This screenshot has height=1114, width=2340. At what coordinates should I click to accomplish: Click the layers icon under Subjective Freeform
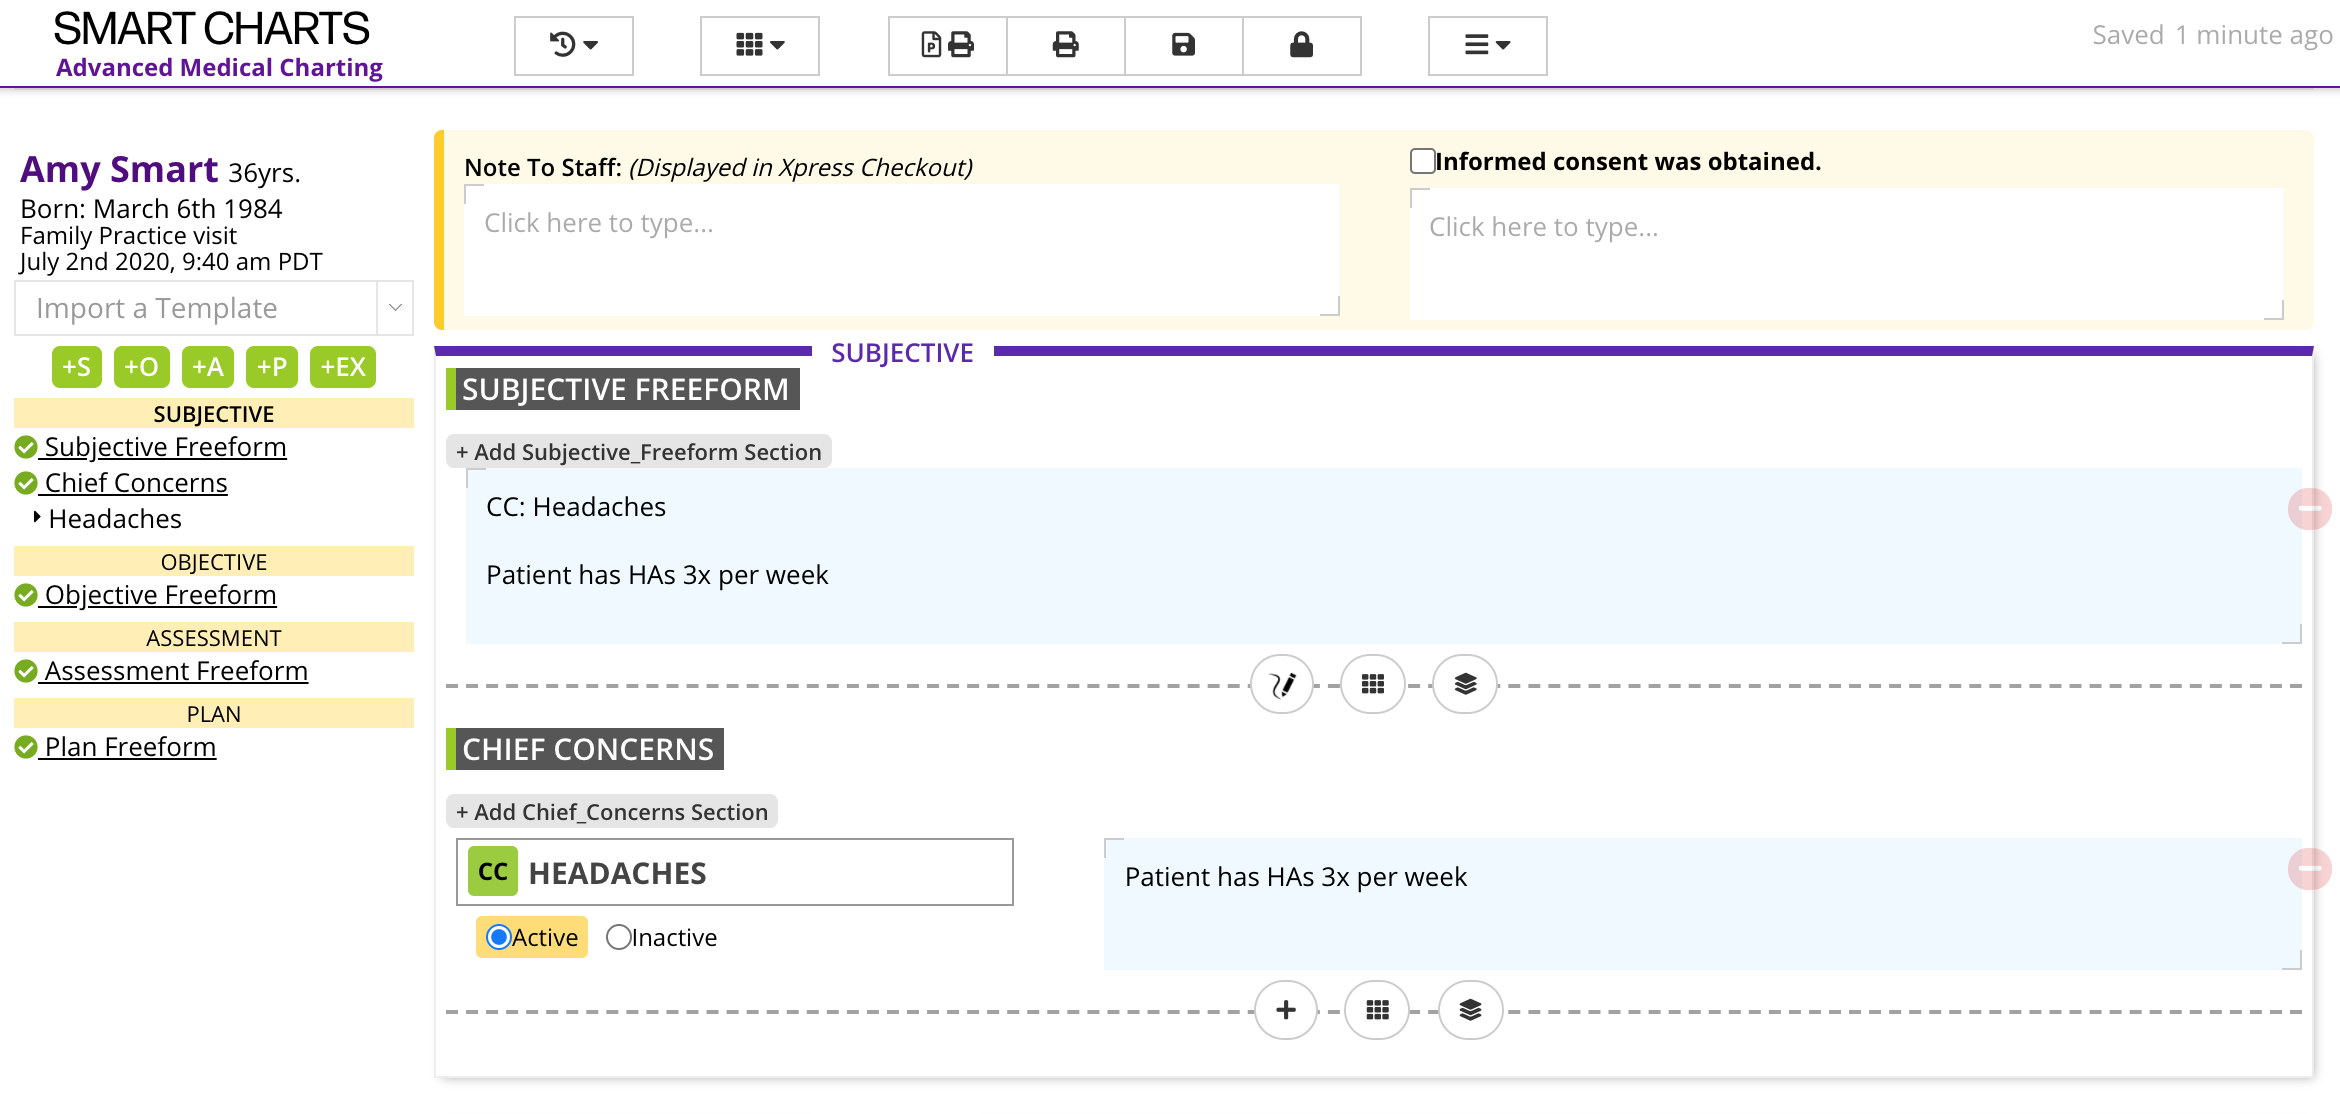click(x=1465, y=684)
